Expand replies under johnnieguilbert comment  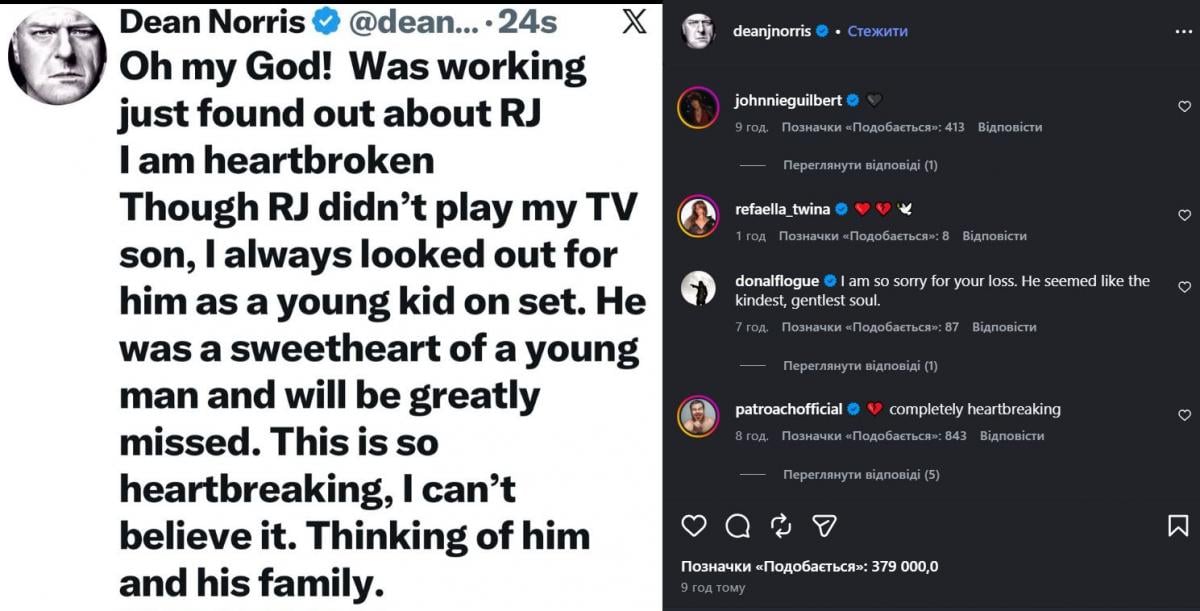(860, 165)
